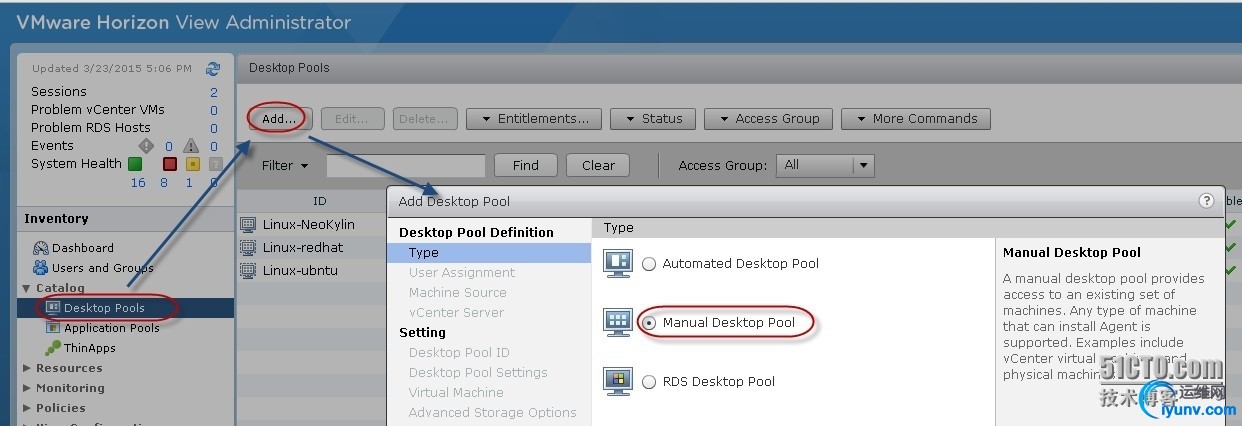The height and width of the screenshot is (426, 1242).
Task: Click the Desktop Pools icon in Catalog
Action: (x=54, y=308)
